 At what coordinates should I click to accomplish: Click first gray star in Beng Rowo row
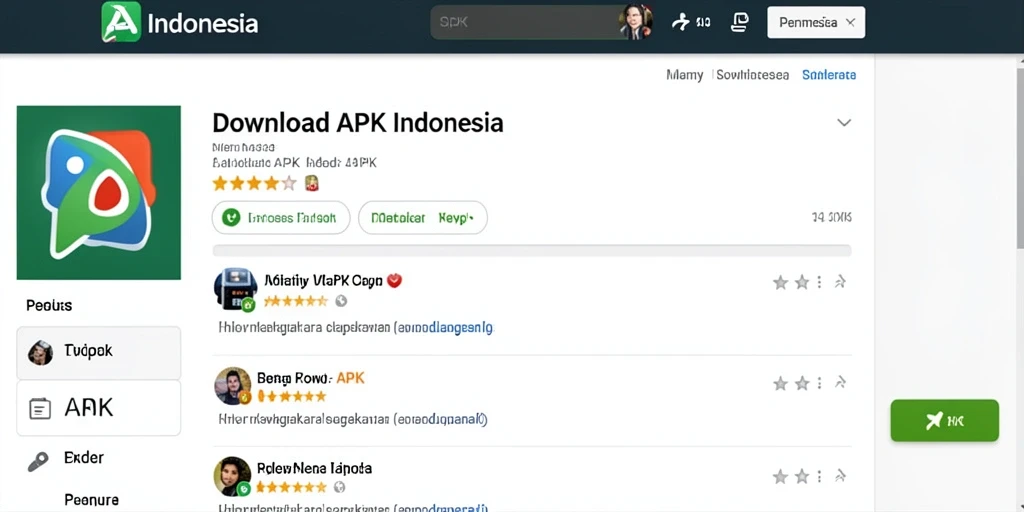tap(780, 383)
